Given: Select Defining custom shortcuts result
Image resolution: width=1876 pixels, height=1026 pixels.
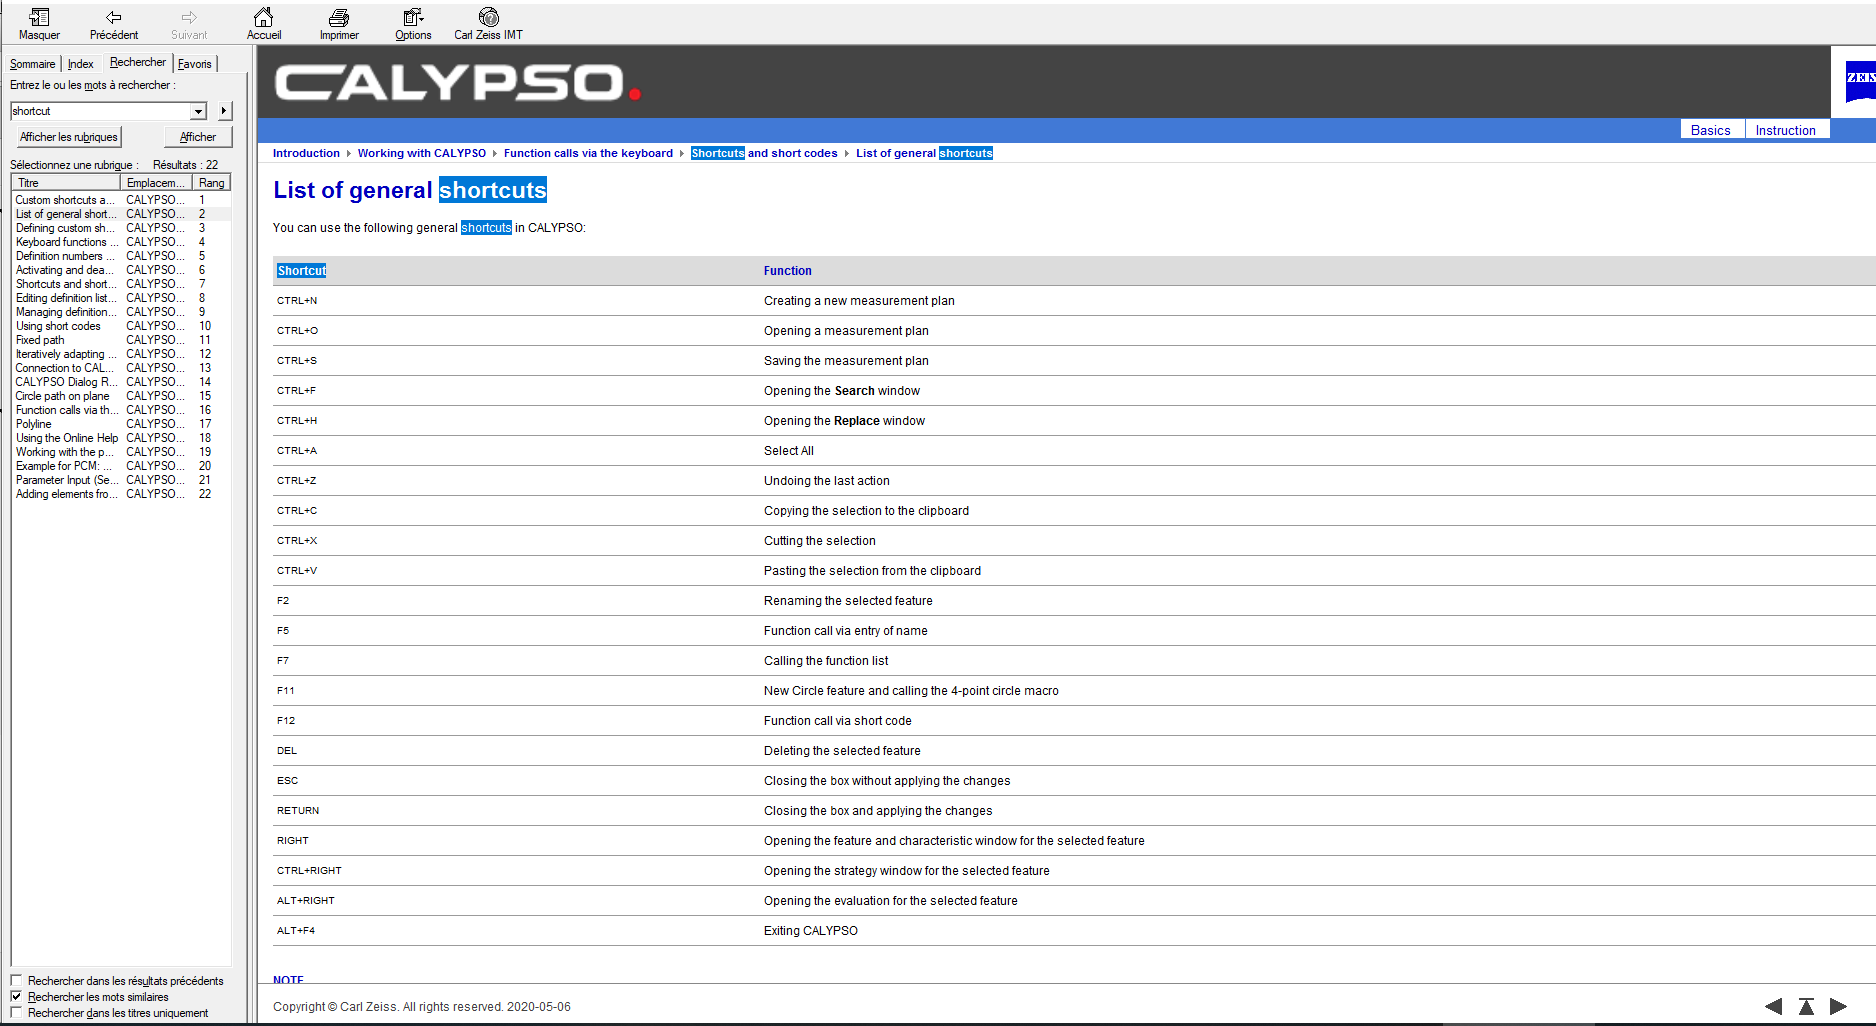Looking at the screenshot, I should pyautogui.click(x=121, y=228).
